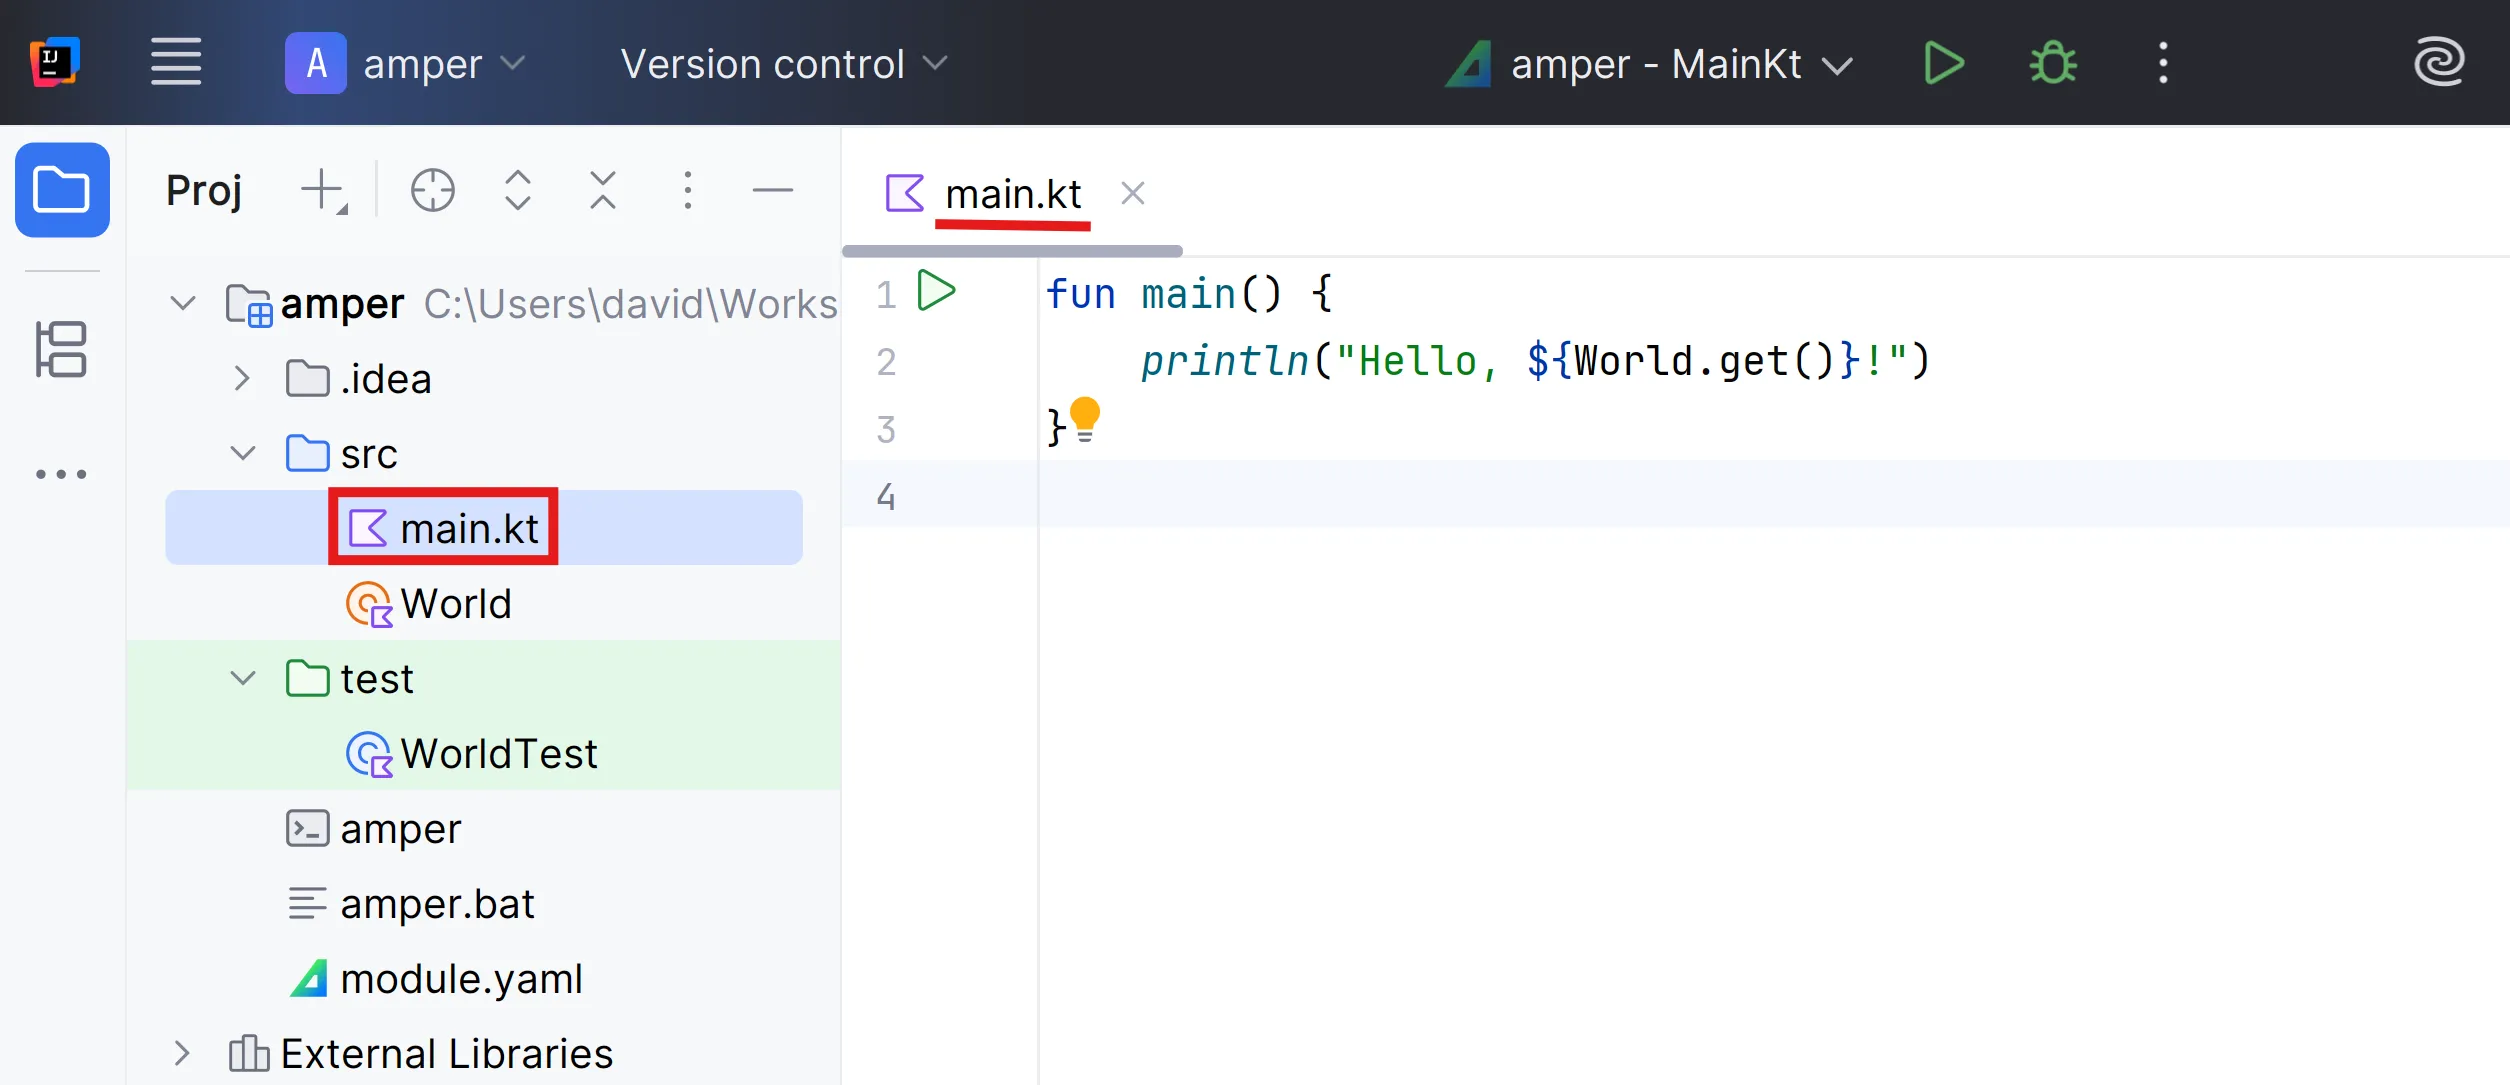Run the amper MainKt configuration
The width and height of the screenshot is (2510, 1085).
[1943, 63]
